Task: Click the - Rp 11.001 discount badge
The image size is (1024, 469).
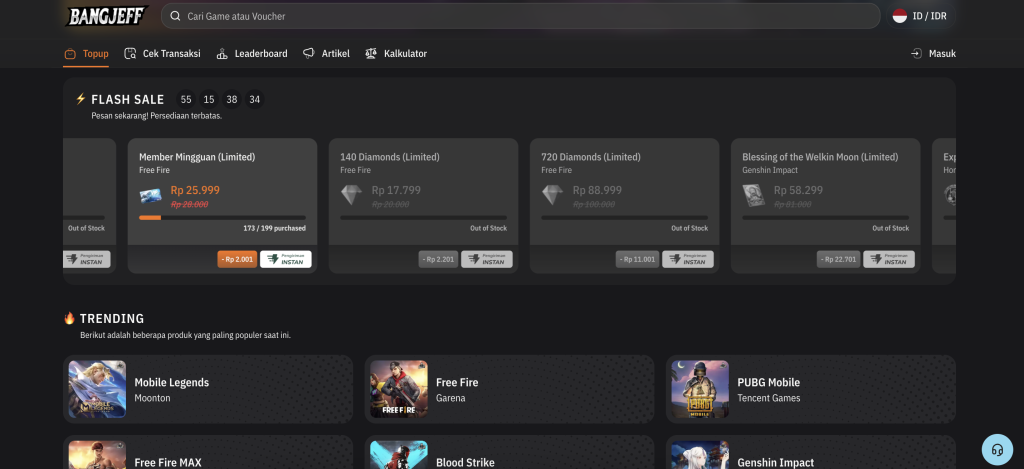Action: tap(637, 259)
